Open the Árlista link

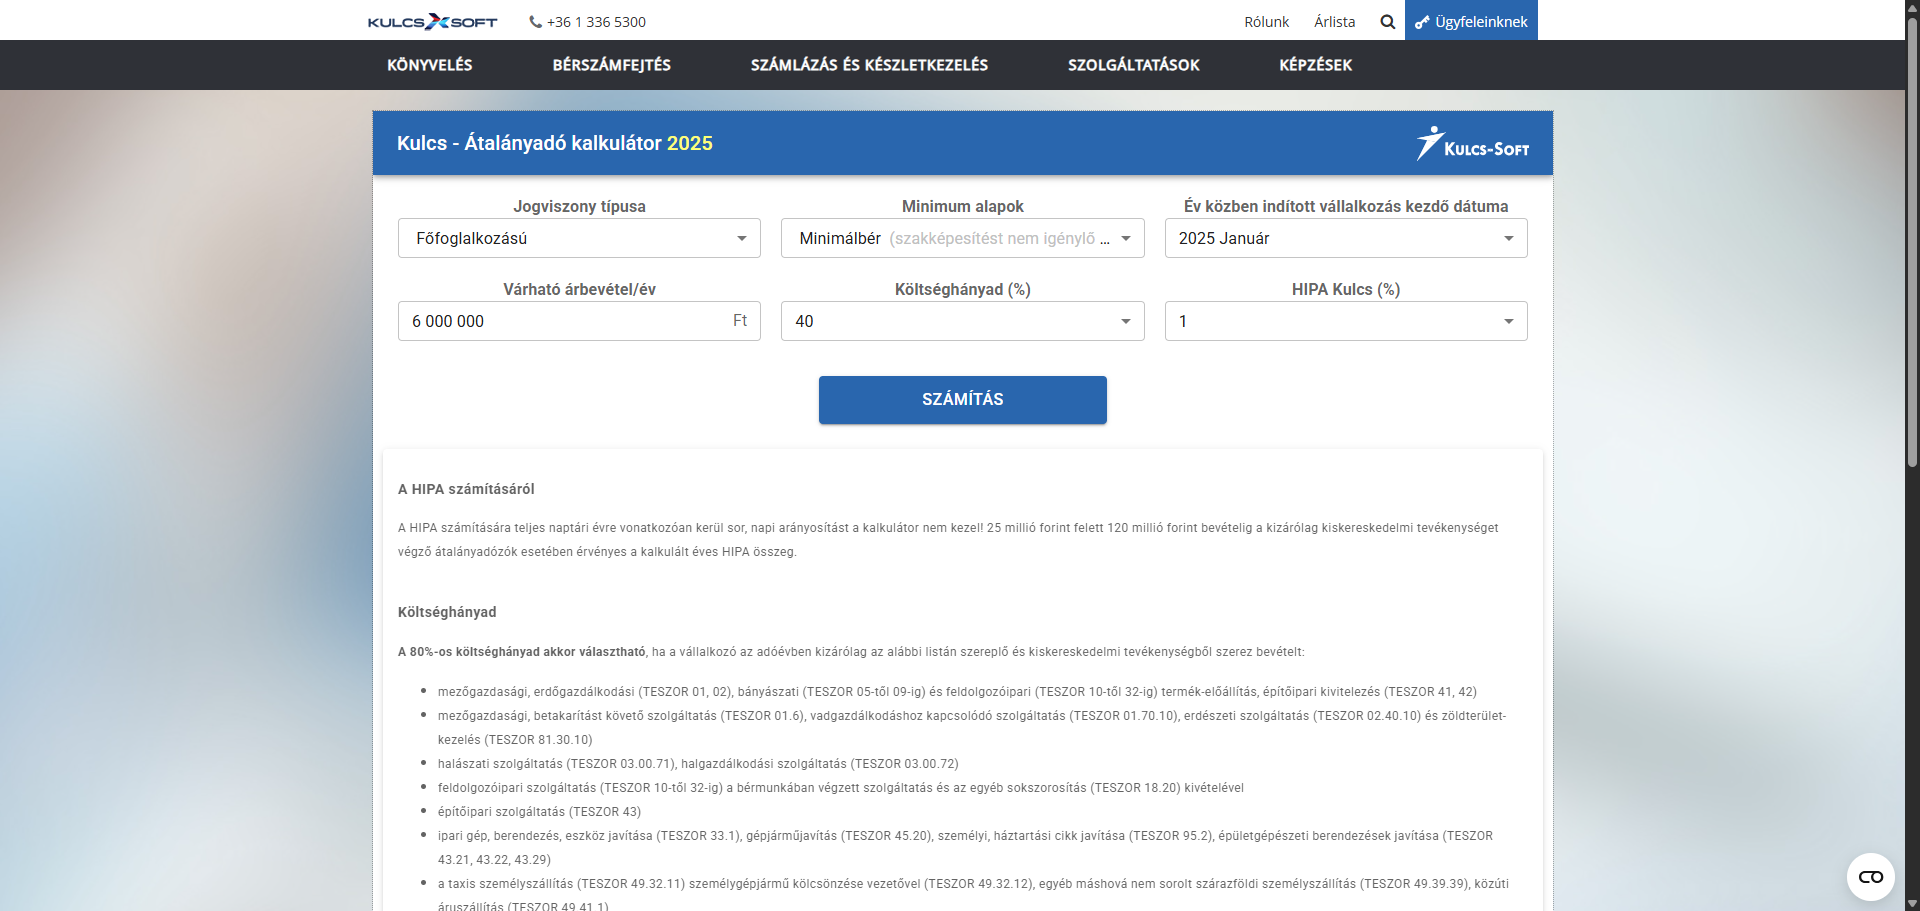(x=1334, y=22)
